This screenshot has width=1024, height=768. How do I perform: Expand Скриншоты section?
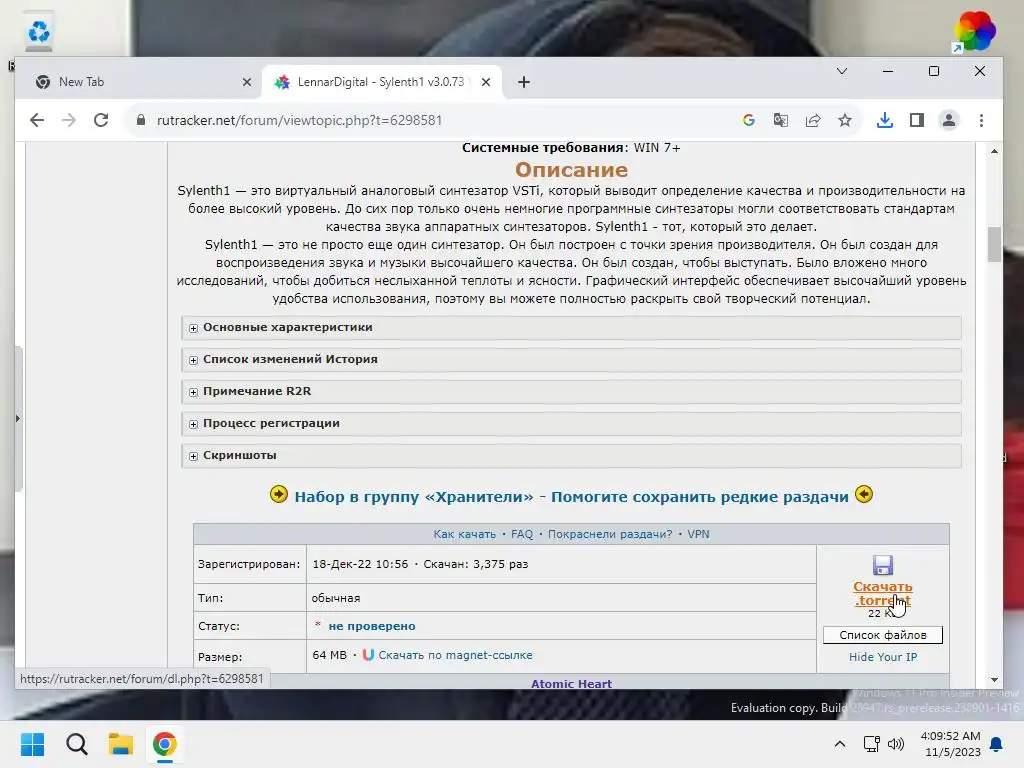pos(571,456)
